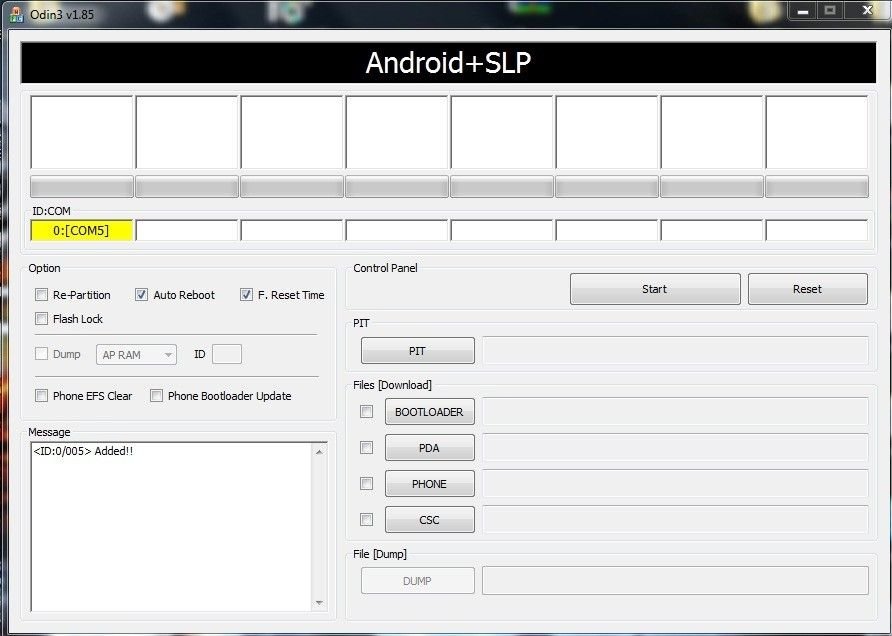This screenshot has width=892, height=636.
Task: Click the PDA file button
Action: point(430,448)
